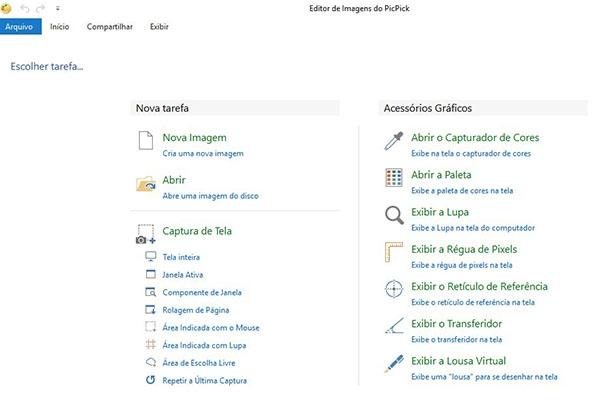Open the Compartilhar tab

(x=110, y=27)
